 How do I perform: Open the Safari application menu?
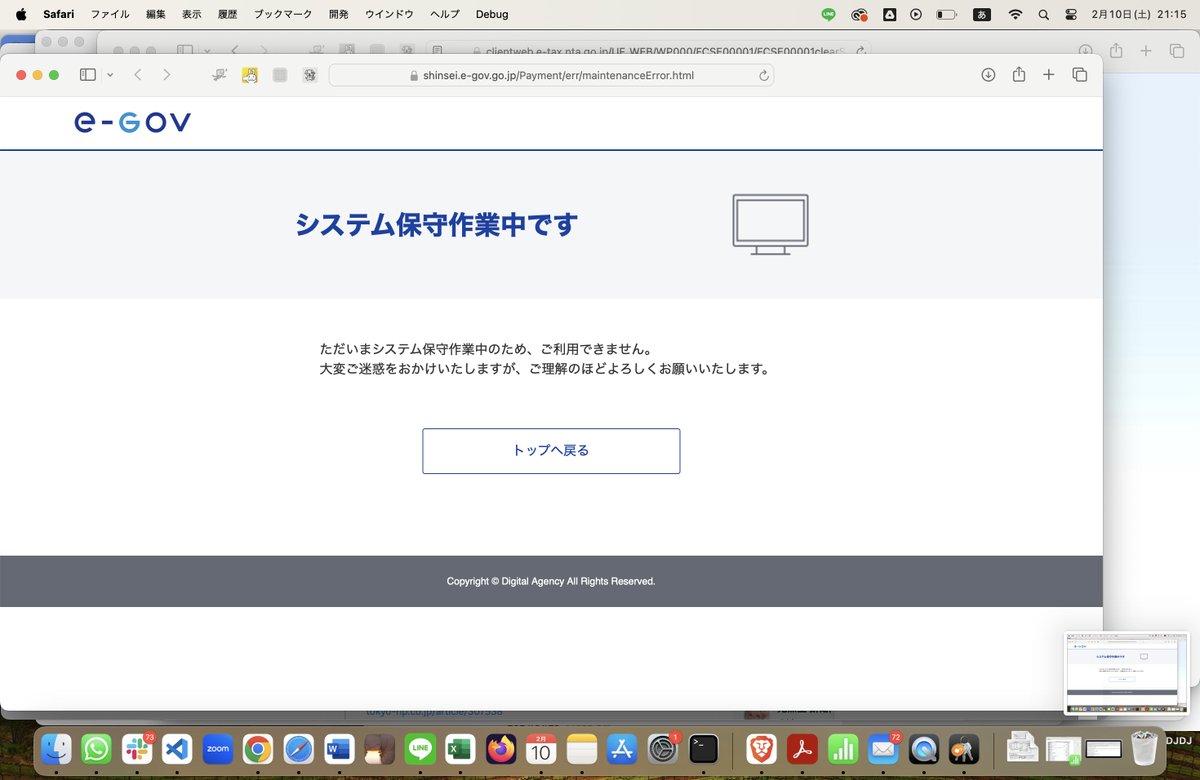click(59, 14)
